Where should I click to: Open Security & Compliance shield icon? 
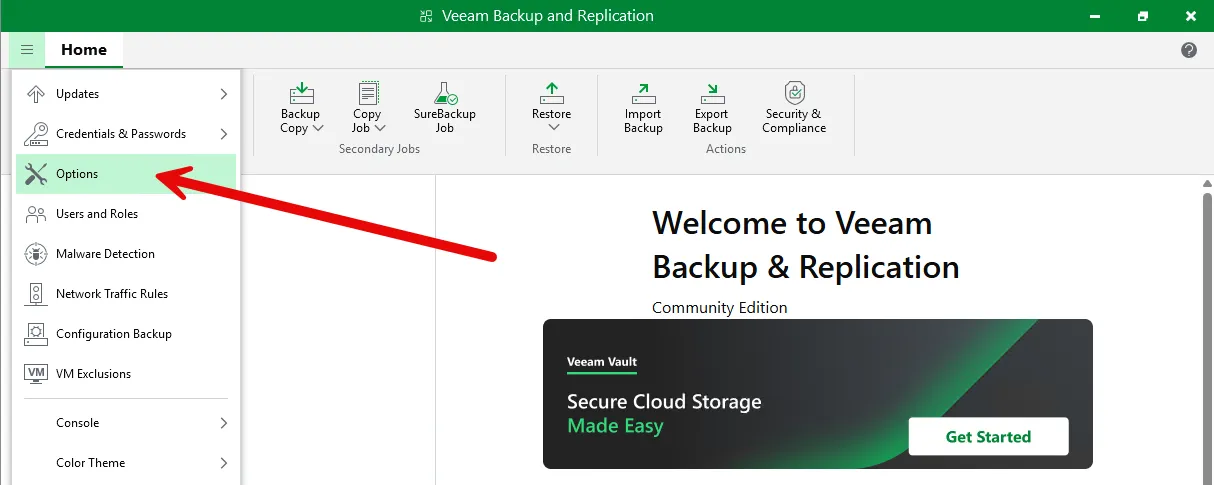(x=794, y=94)
